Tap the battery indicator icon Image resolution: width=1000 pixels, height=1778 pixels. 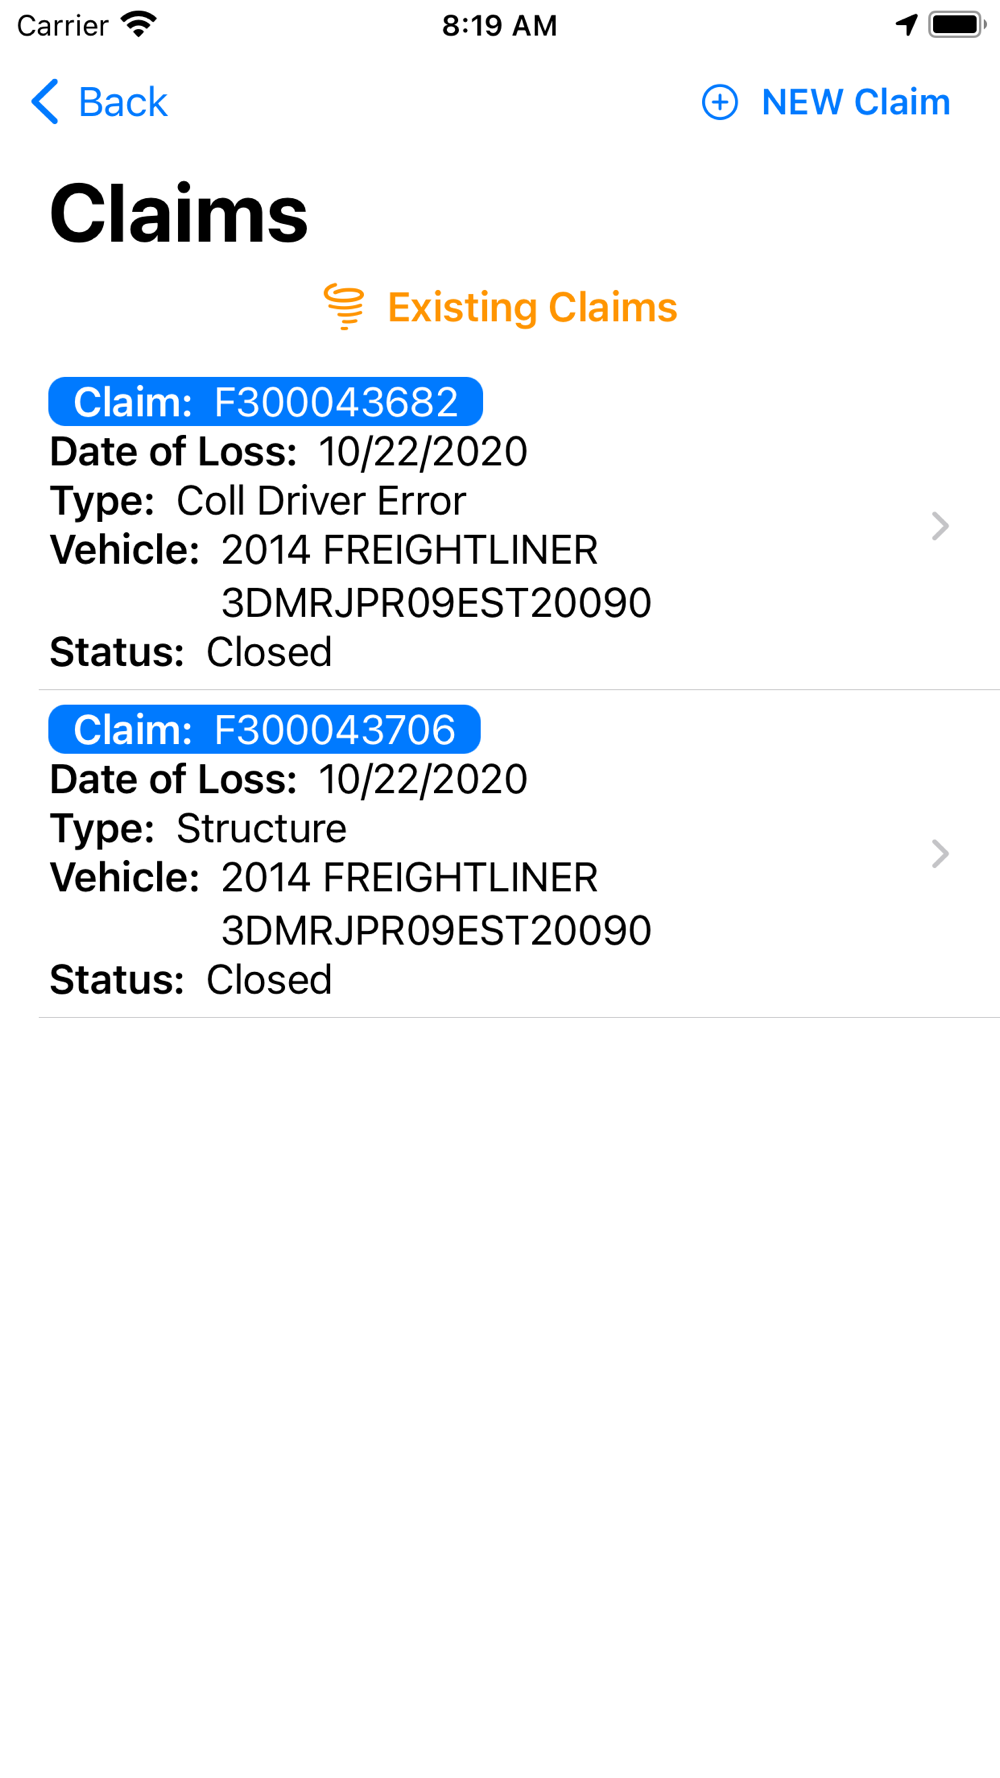pos(957,24)
